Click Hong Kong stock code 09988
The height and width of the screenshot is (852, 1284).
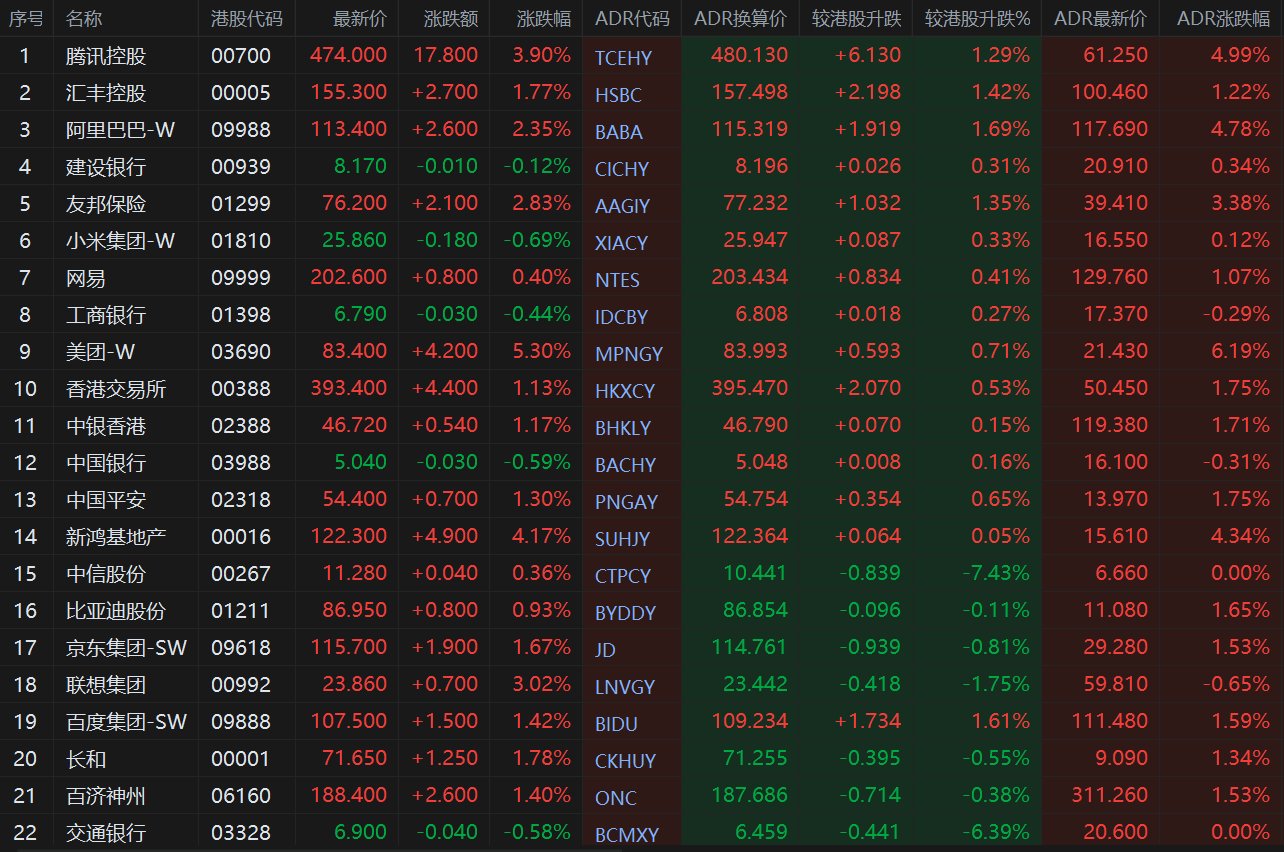coord(241,130)
